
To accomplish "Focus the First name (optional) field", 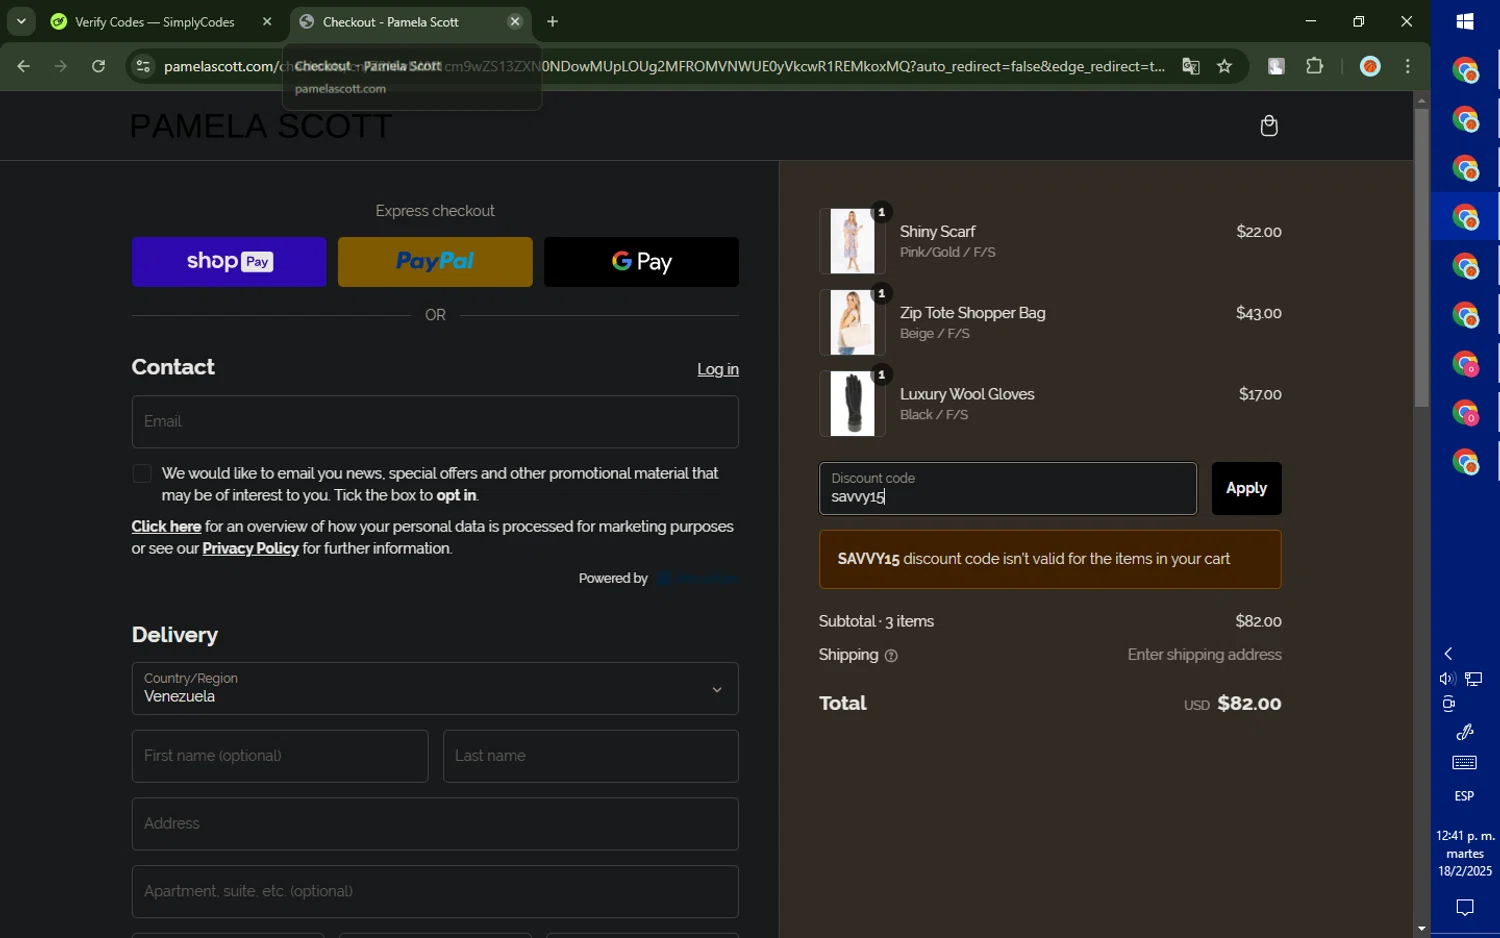I will (280, 756).
